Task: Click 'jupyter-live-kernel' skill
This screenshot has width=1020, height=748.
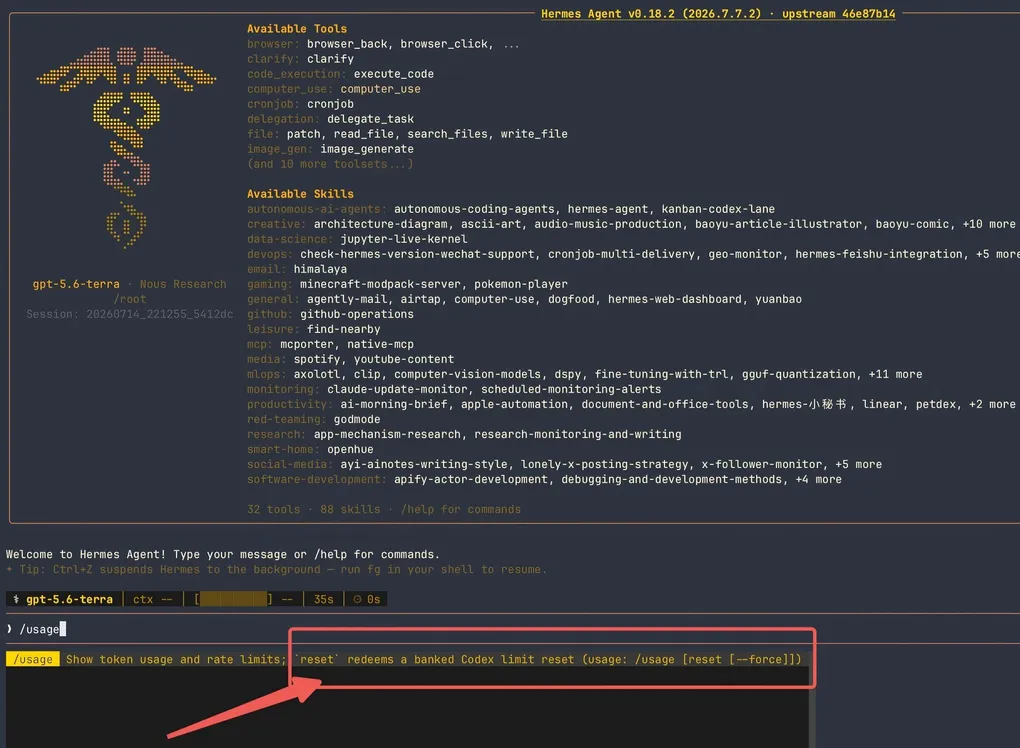Action: tap(403, 239)
